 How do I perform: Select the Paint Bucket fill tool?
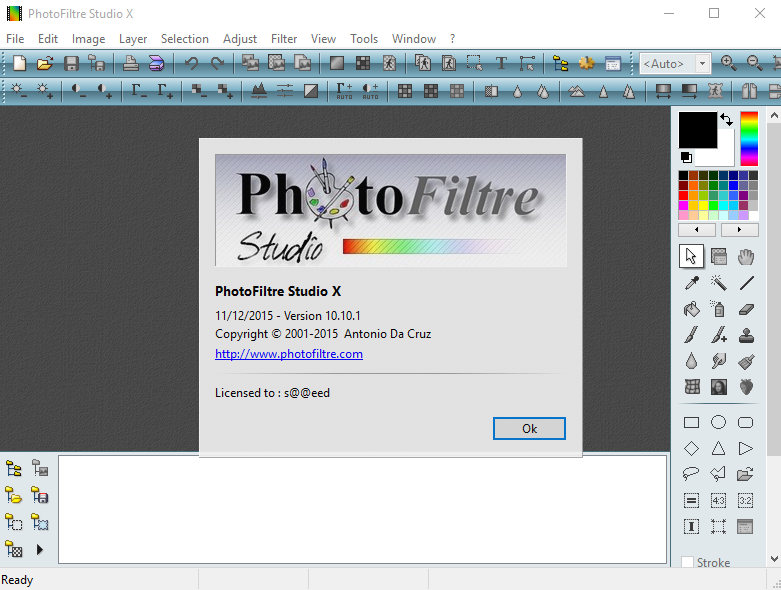pos(691,309)
